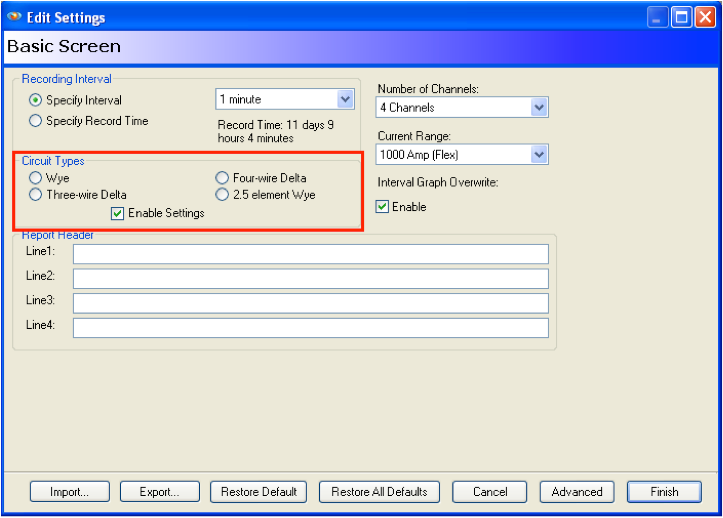723x518 pixels.
Task: Choose the Wye circuit type
Action: tap(36, 178)
